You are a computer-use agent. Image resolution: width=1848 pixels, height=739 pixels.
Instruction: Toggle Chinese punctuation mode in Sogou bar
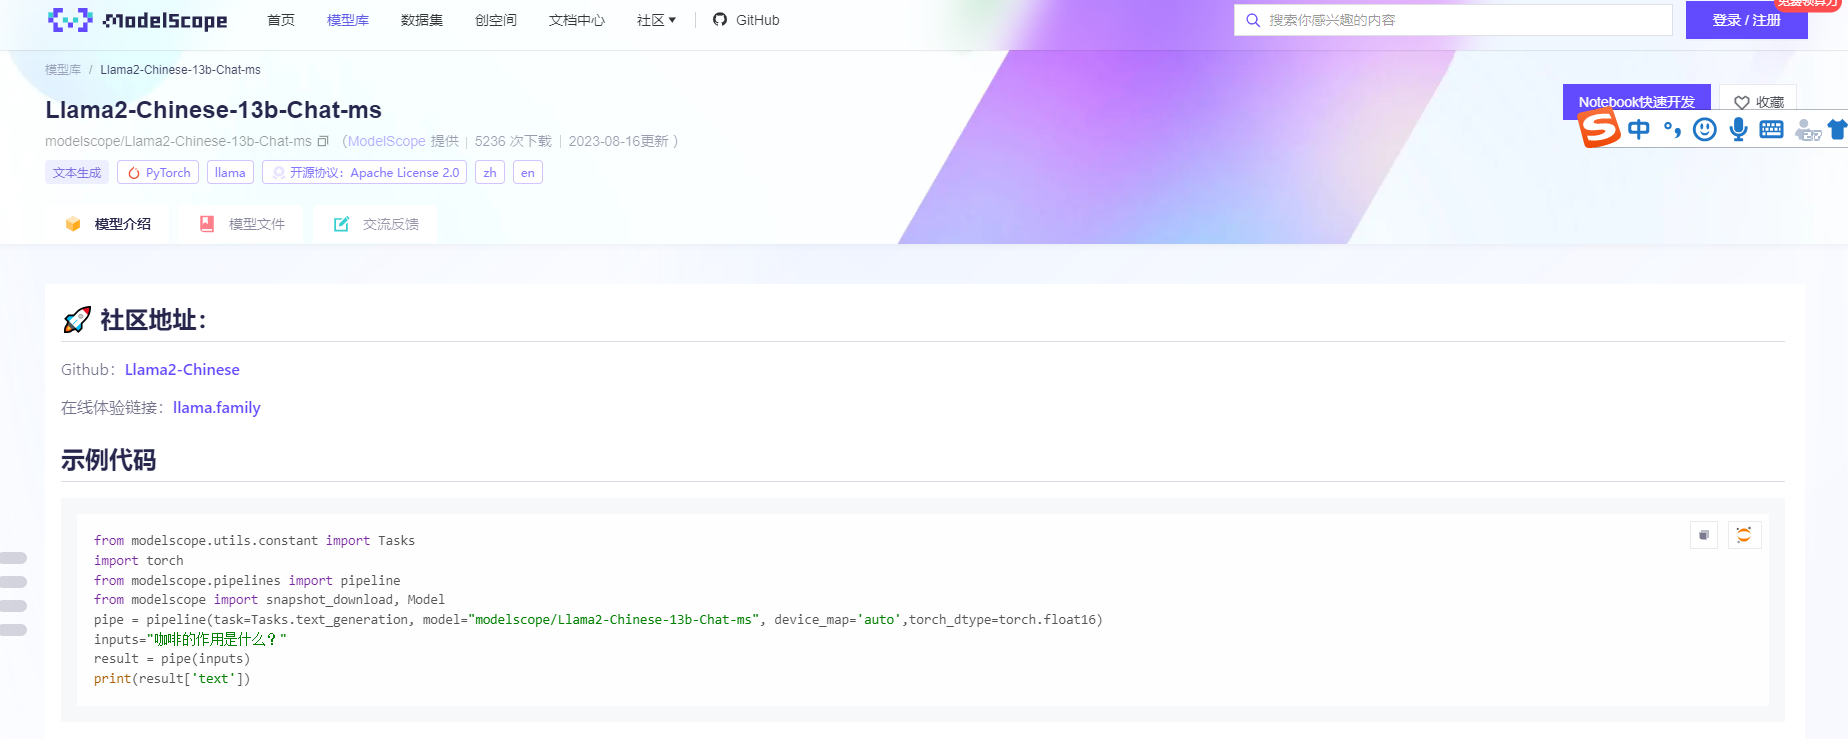[1672, 129]
